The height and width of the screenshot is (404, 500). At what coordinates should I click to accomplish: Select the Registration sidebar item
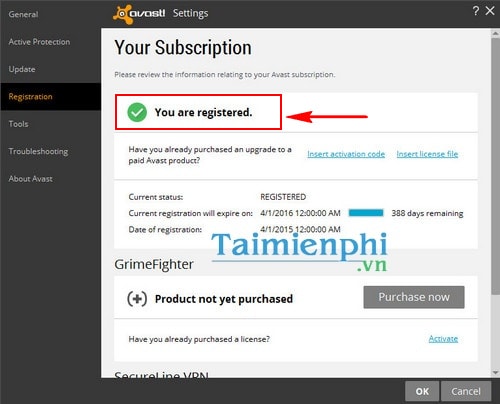[50, 97]
